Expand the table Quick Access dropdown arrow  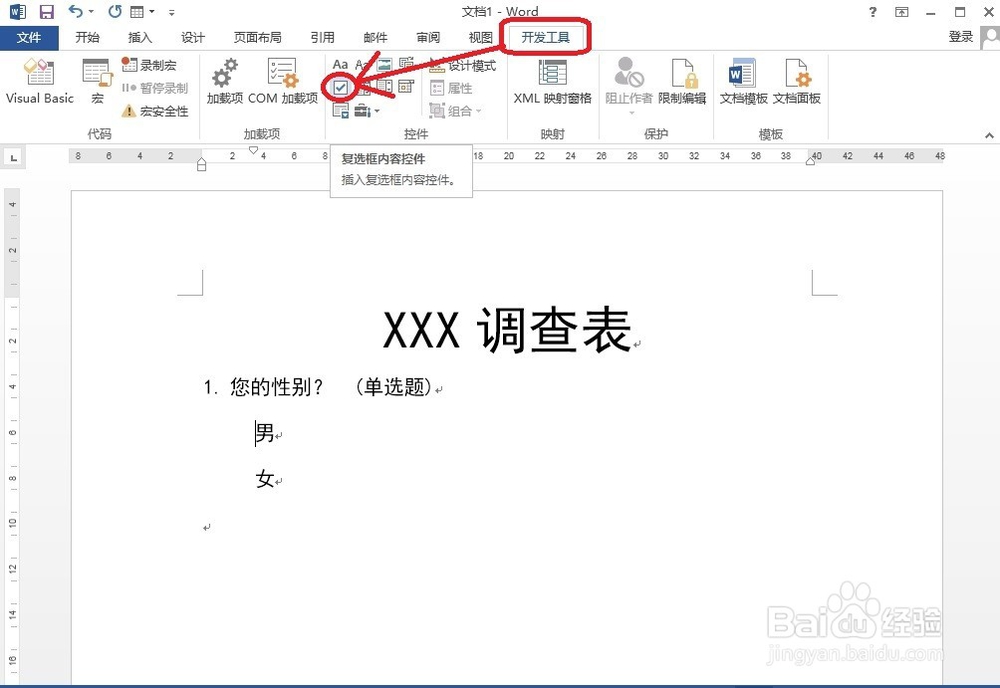pyautogui.click(x=152, y=11)
